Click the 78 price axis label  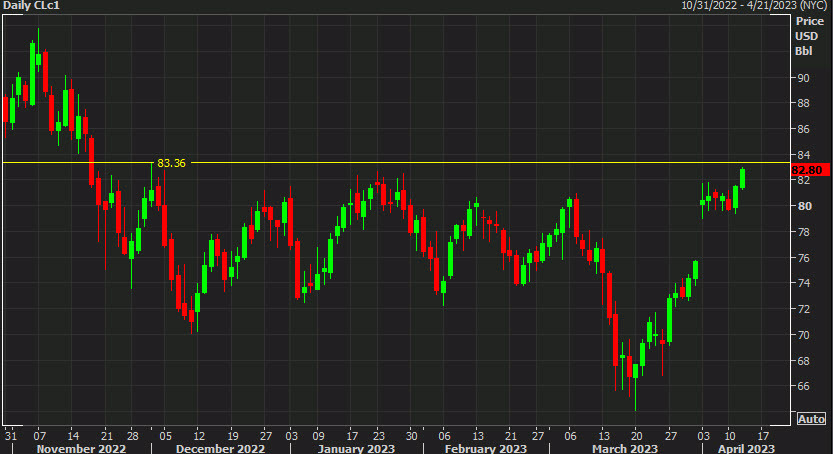803,232
